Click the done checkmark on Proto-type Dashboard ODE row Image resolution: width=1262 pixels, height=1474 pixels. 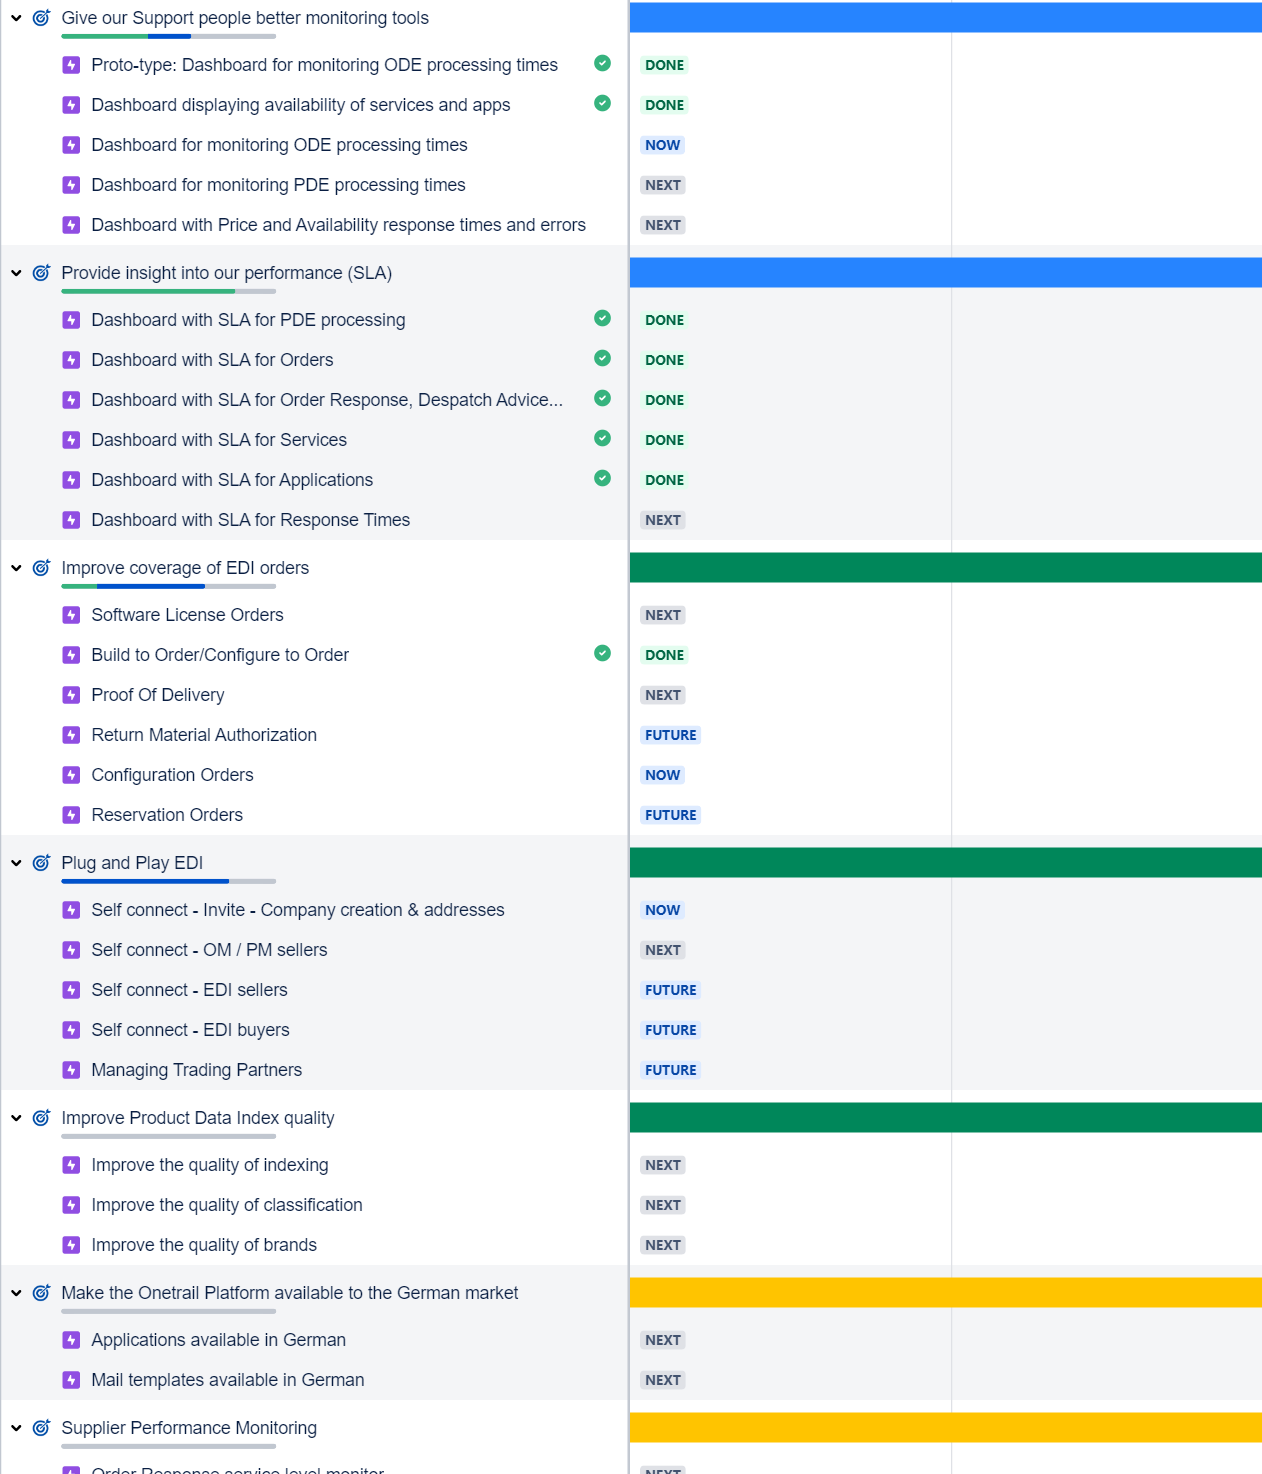coord(602,64)
